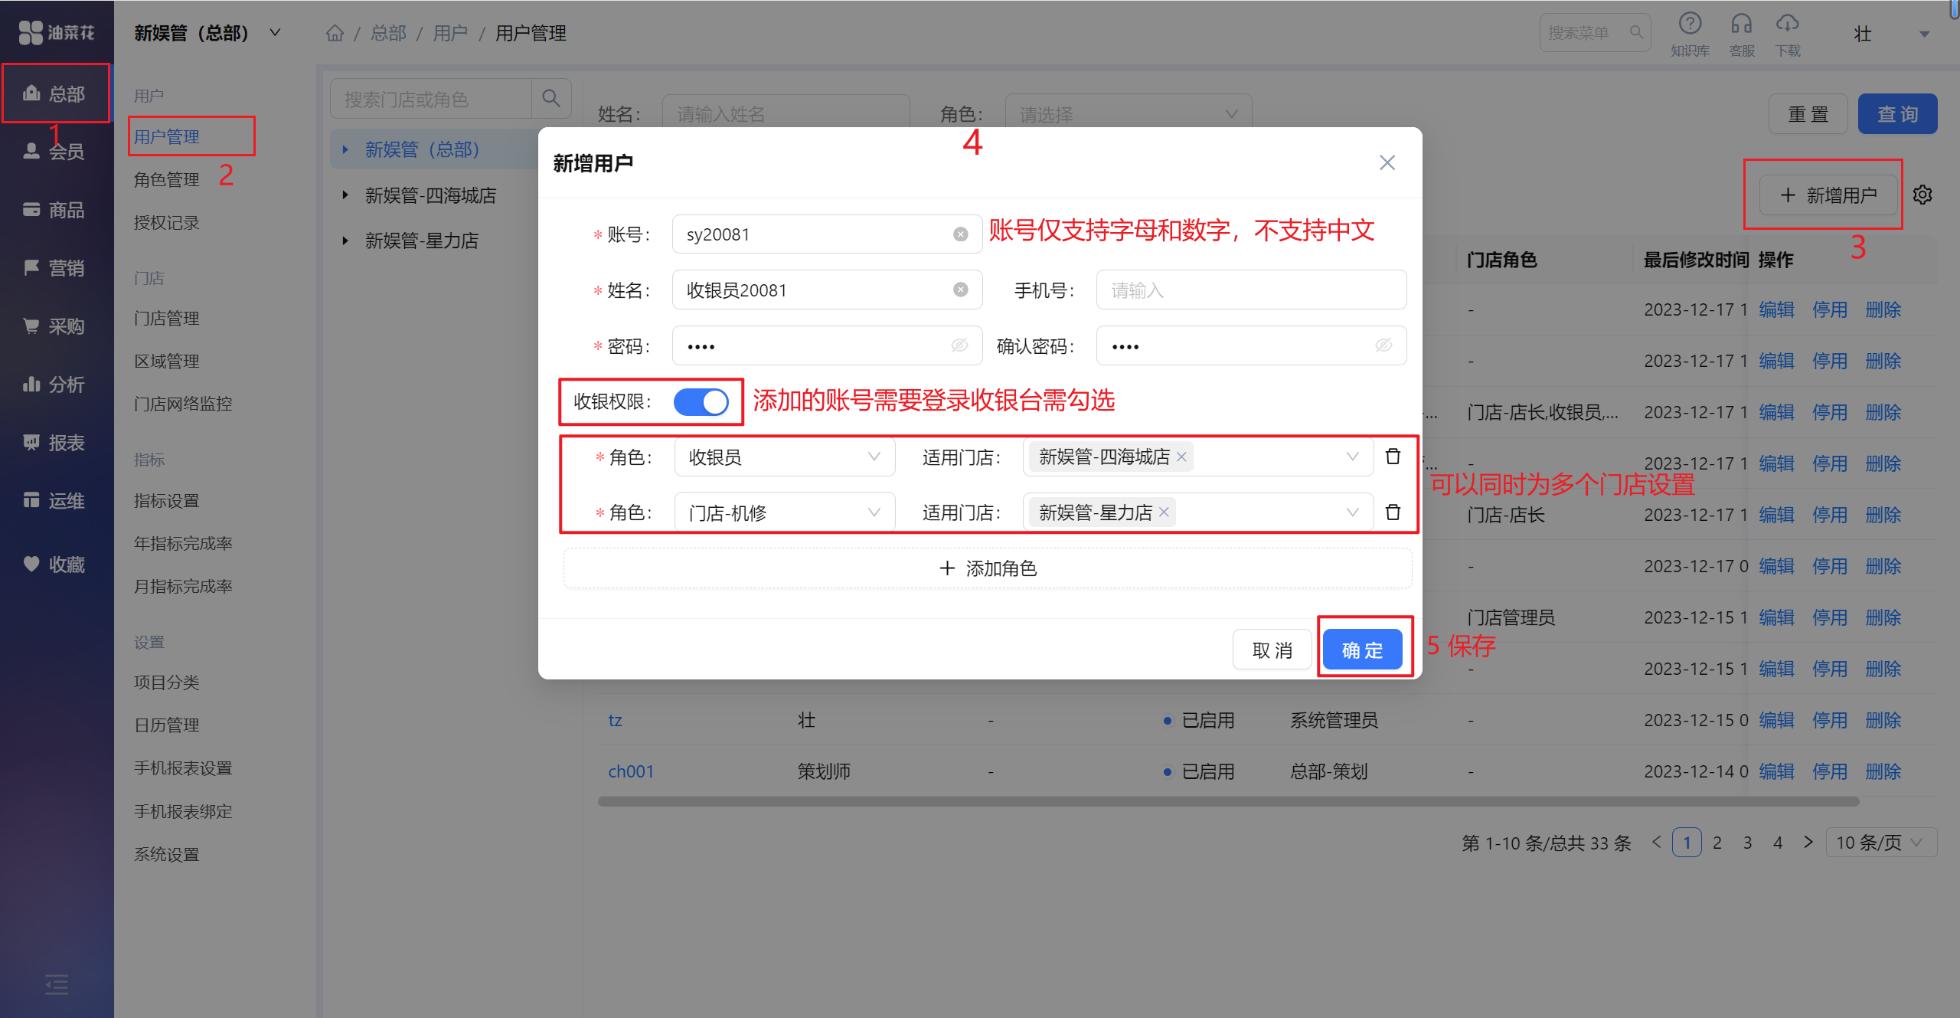Screen dimensions: 1960x1018
Task: Show password in the 确认密码 field eye icon
Action: pyautogui.click(x=1383, y=345)
